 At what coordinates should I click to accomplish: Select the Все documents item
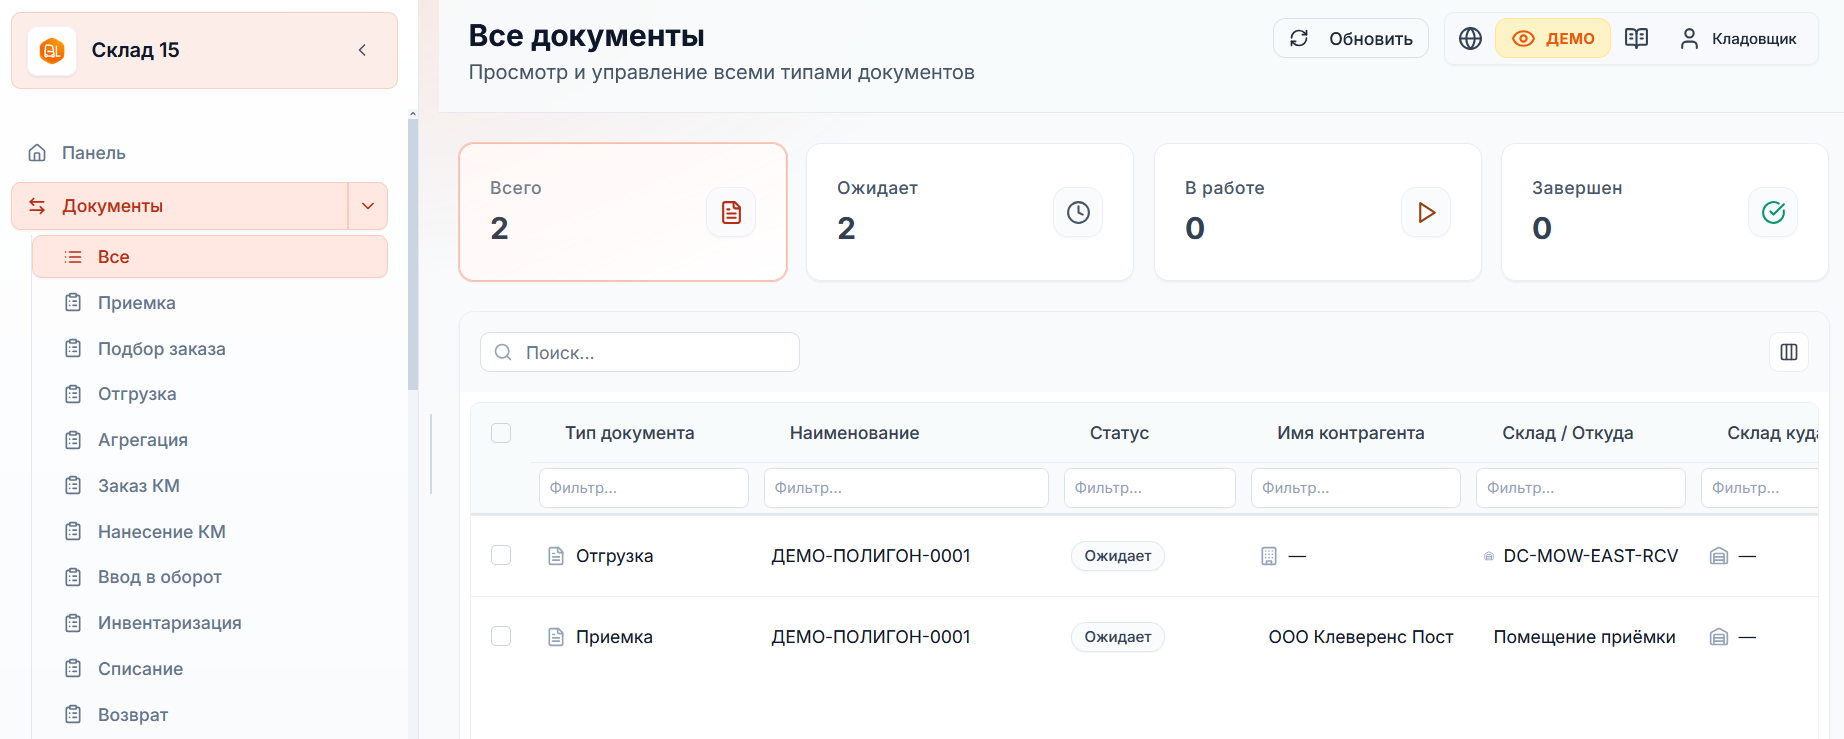click(210, 257)
